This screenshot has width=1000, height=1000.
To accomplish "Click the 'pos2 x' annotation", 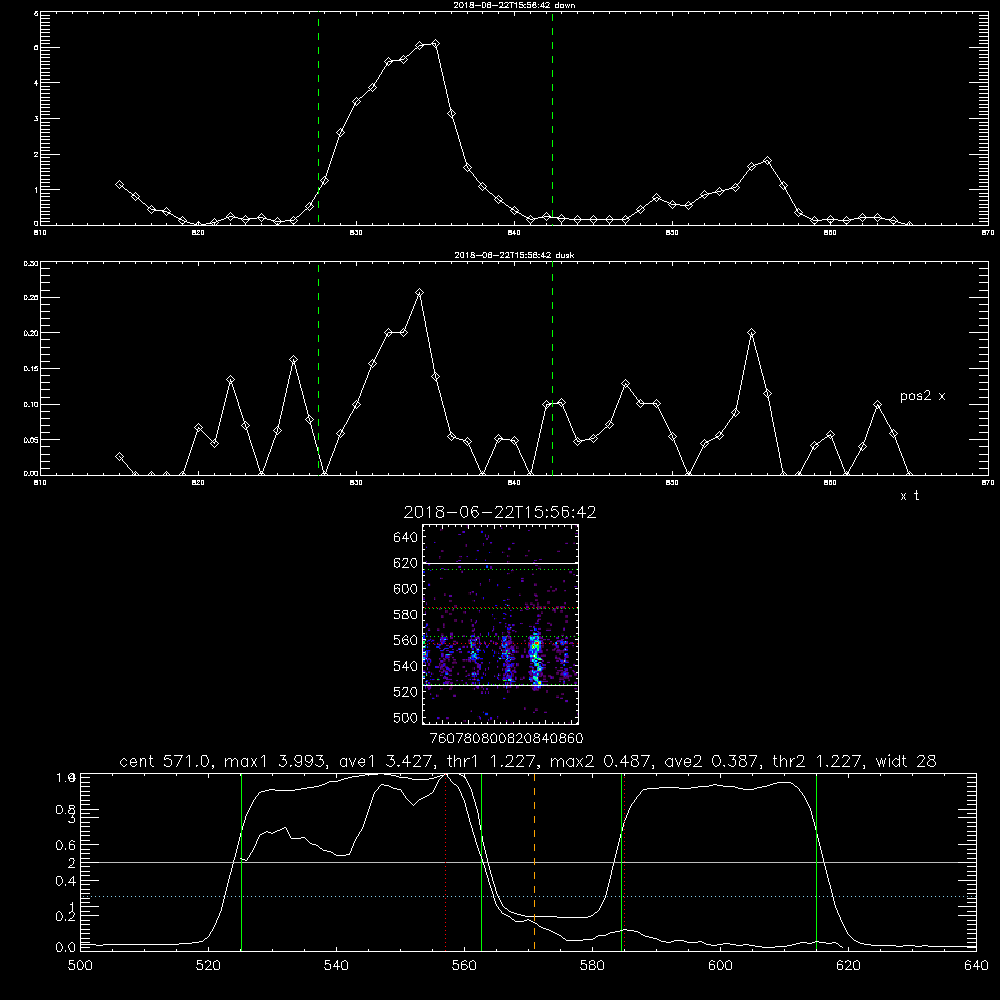I will point(922,396).
